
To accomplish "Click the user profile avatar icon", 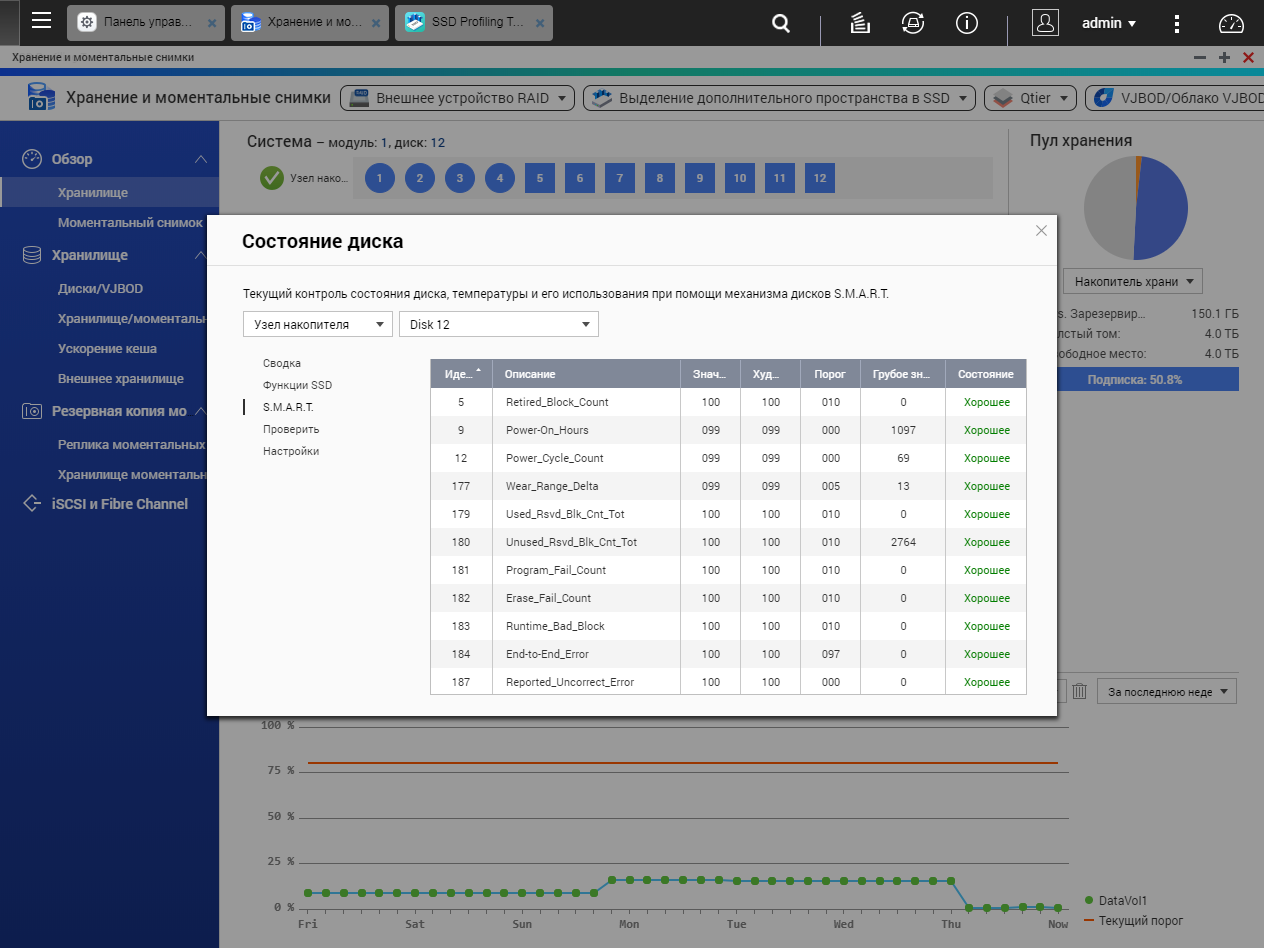I will point(1045,23).
